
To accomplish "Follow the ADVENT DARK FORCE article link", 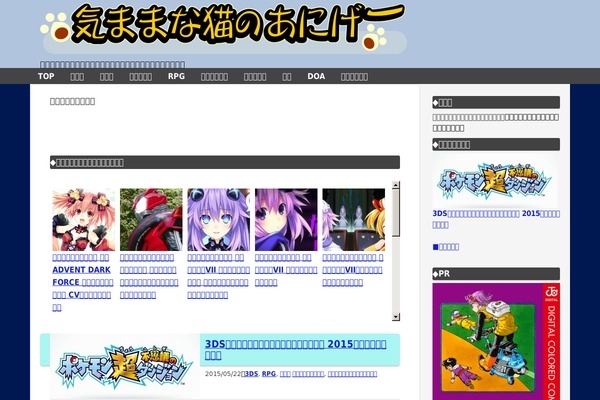I will (x=83, y=282).
